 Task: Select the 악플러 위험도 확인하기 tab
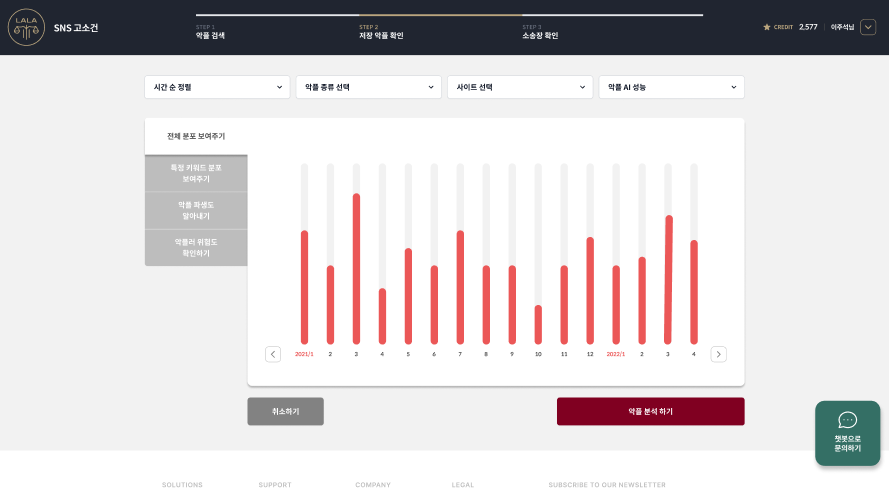click(x=196, y=247)
